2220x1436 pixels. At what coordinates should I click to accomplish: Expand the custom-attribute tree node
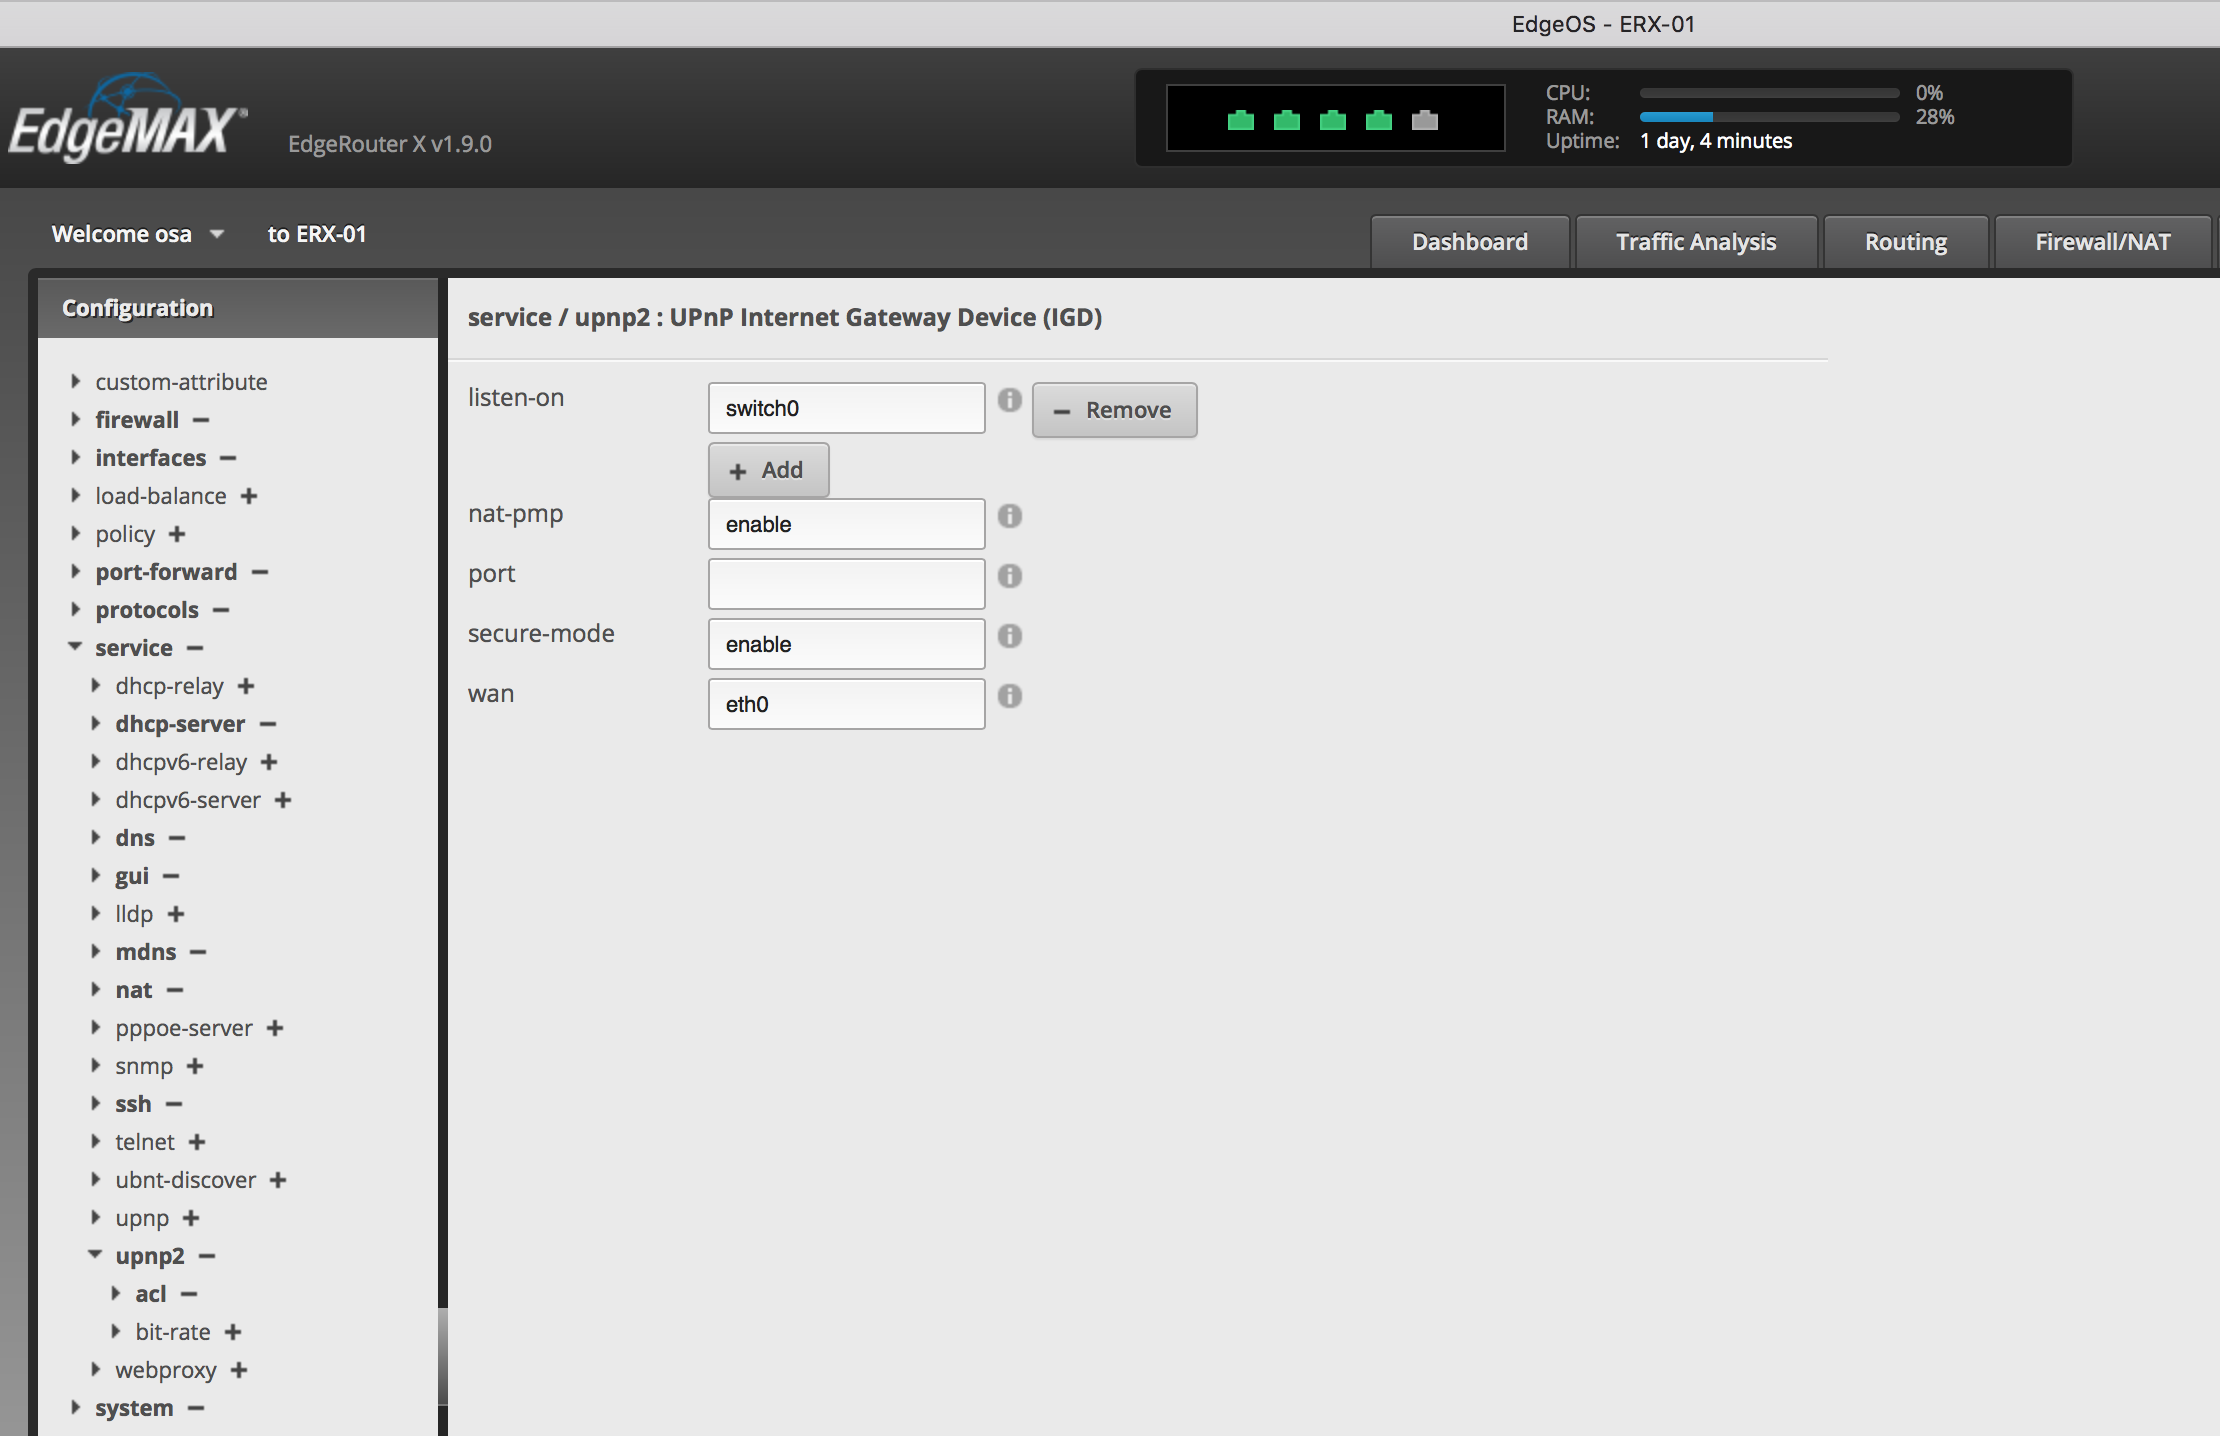click(x=75, y=381)
